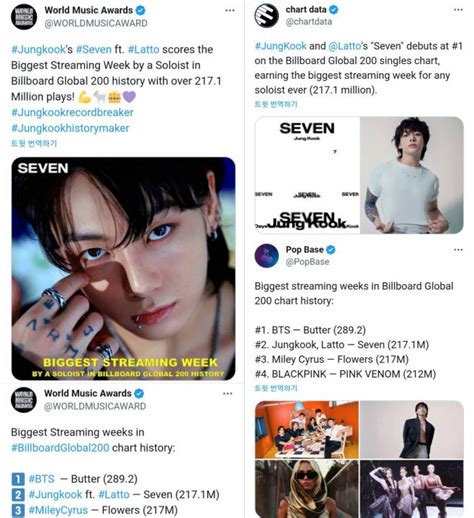
Task: Click the #BillboardGlobal200 hashtag
Action: tap(60, 447)
